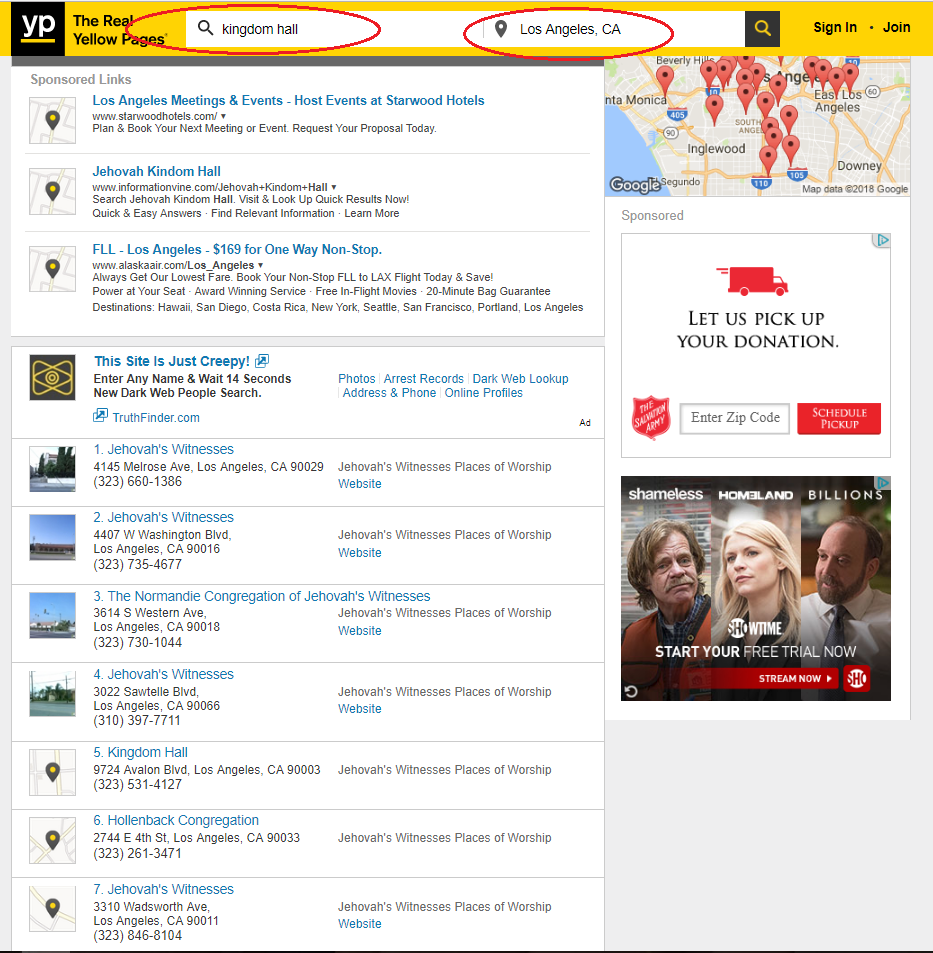The width and height of the screenshot is (933, 953).
Task: Click the map placeholder icon for 3310 Wadsworth Ave listing
Action: [x=53, y=909]
